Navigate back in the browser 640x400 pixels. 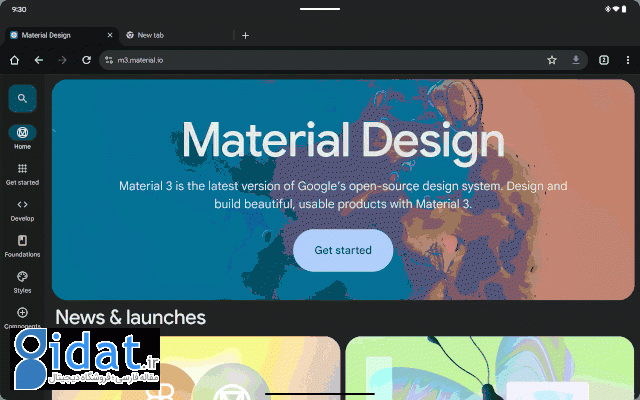[39, 60]
